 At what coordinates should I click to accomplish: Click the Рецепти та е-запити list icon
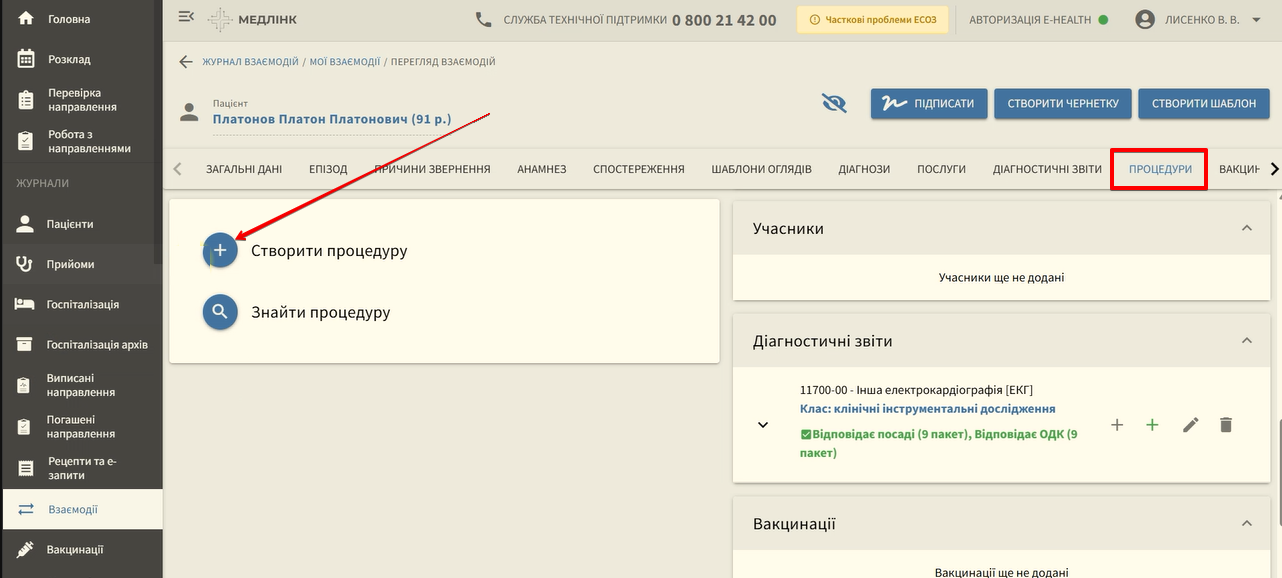coord(26,468)
